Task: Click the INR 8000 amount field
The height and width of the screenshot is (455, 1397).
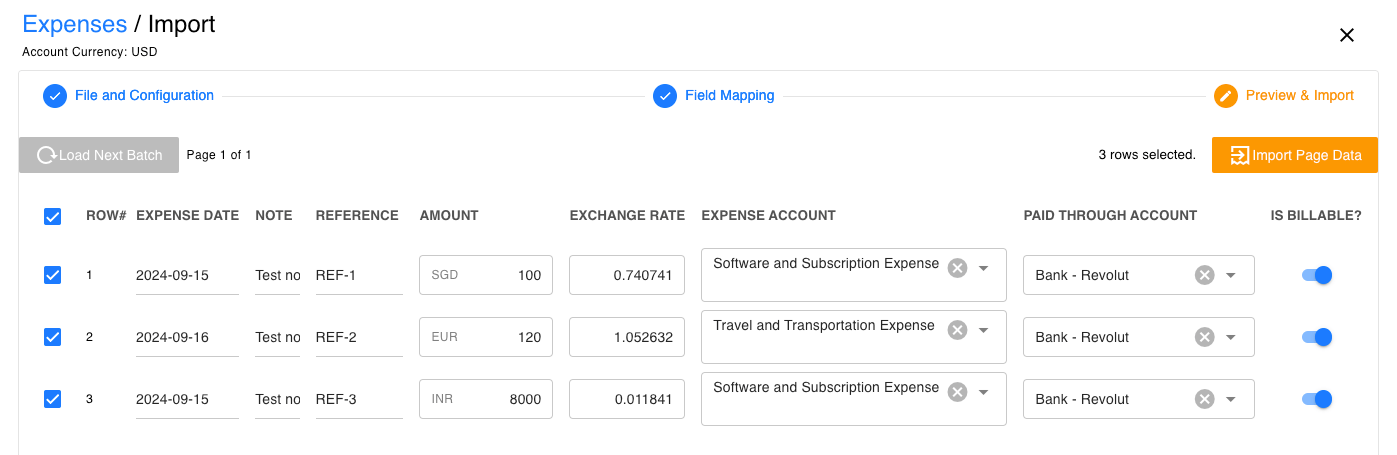Action: point(486,399)
